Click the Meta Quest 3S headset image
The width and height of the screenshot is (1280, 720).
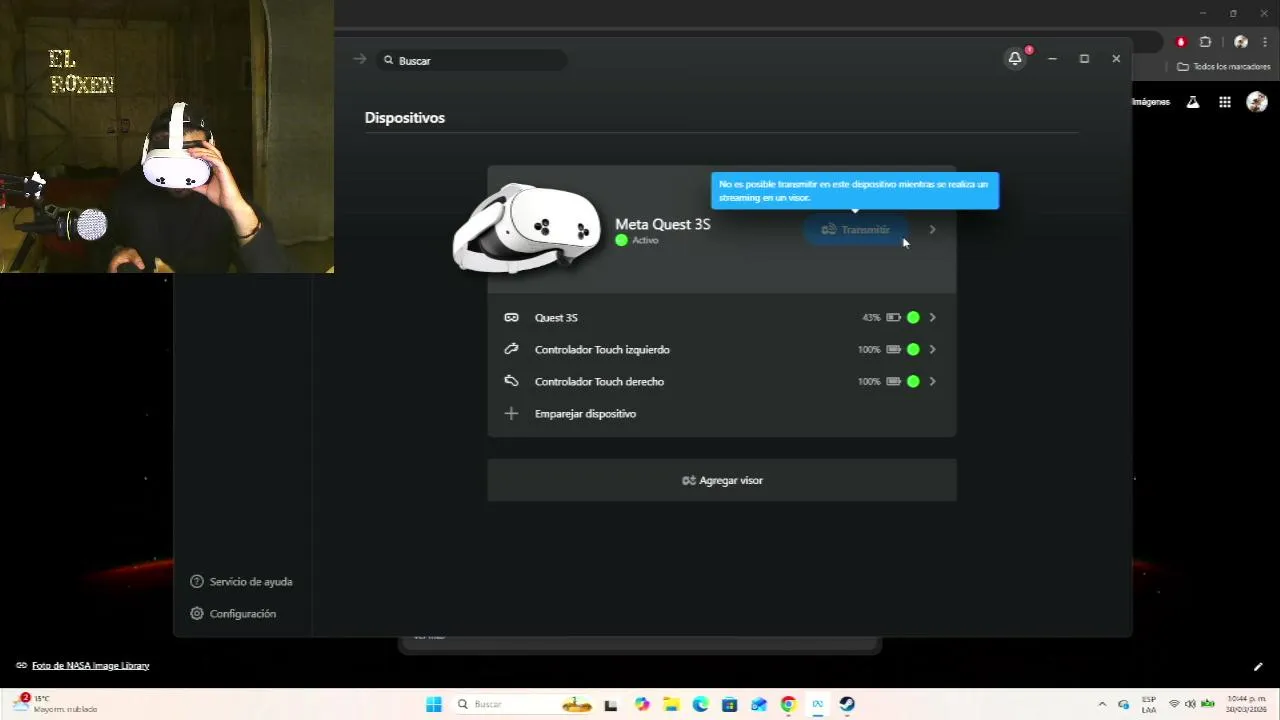(x=527, y=228)
